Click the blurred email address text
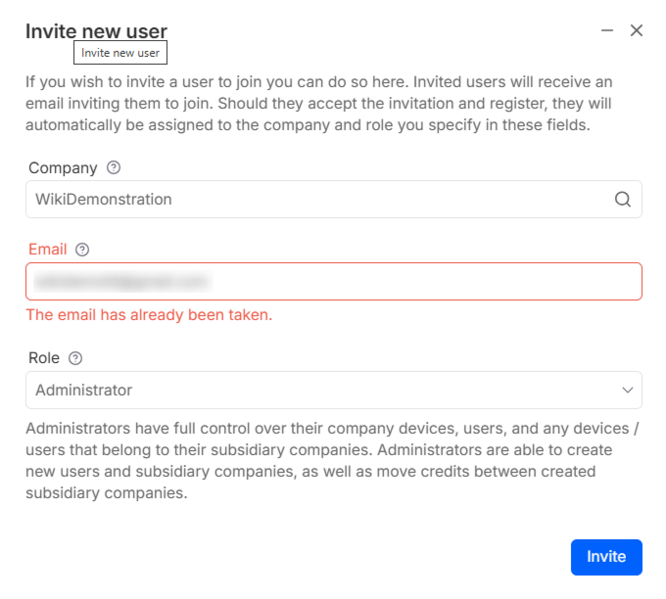666x599 pixels. [120, 281]
